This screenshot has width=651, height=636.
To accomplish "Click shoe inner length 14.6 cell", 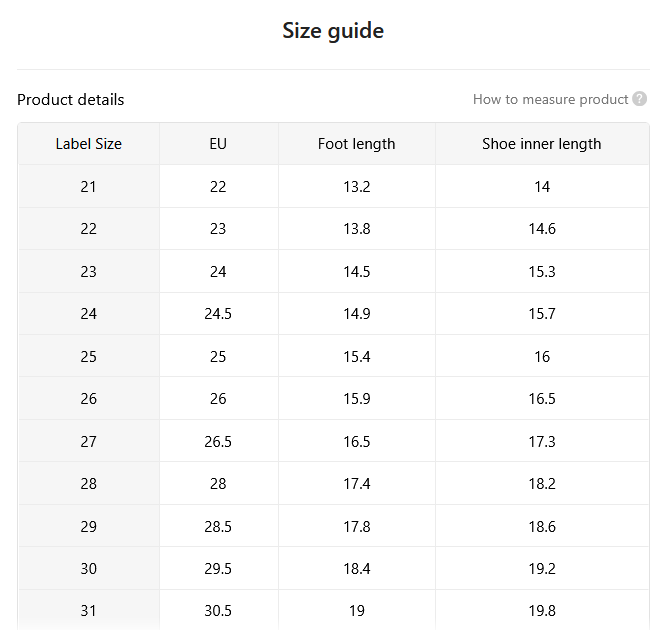I will [542, 229].
